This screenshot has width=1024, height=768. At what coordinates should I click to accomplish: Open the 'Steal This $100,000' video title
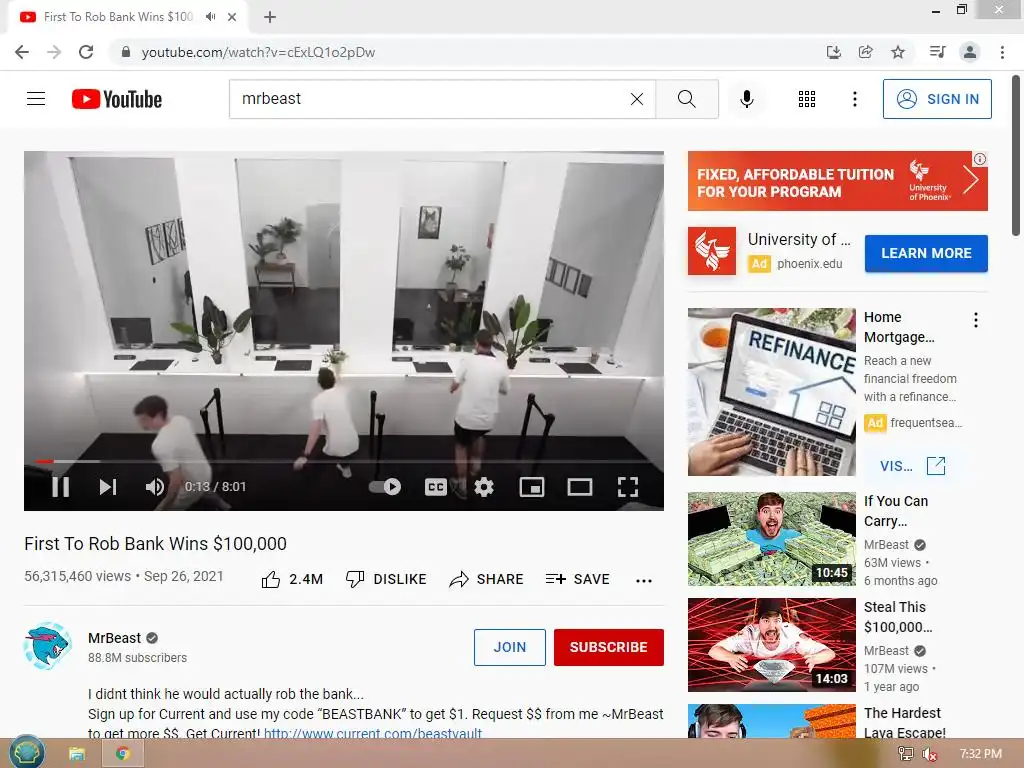[898, 617]
